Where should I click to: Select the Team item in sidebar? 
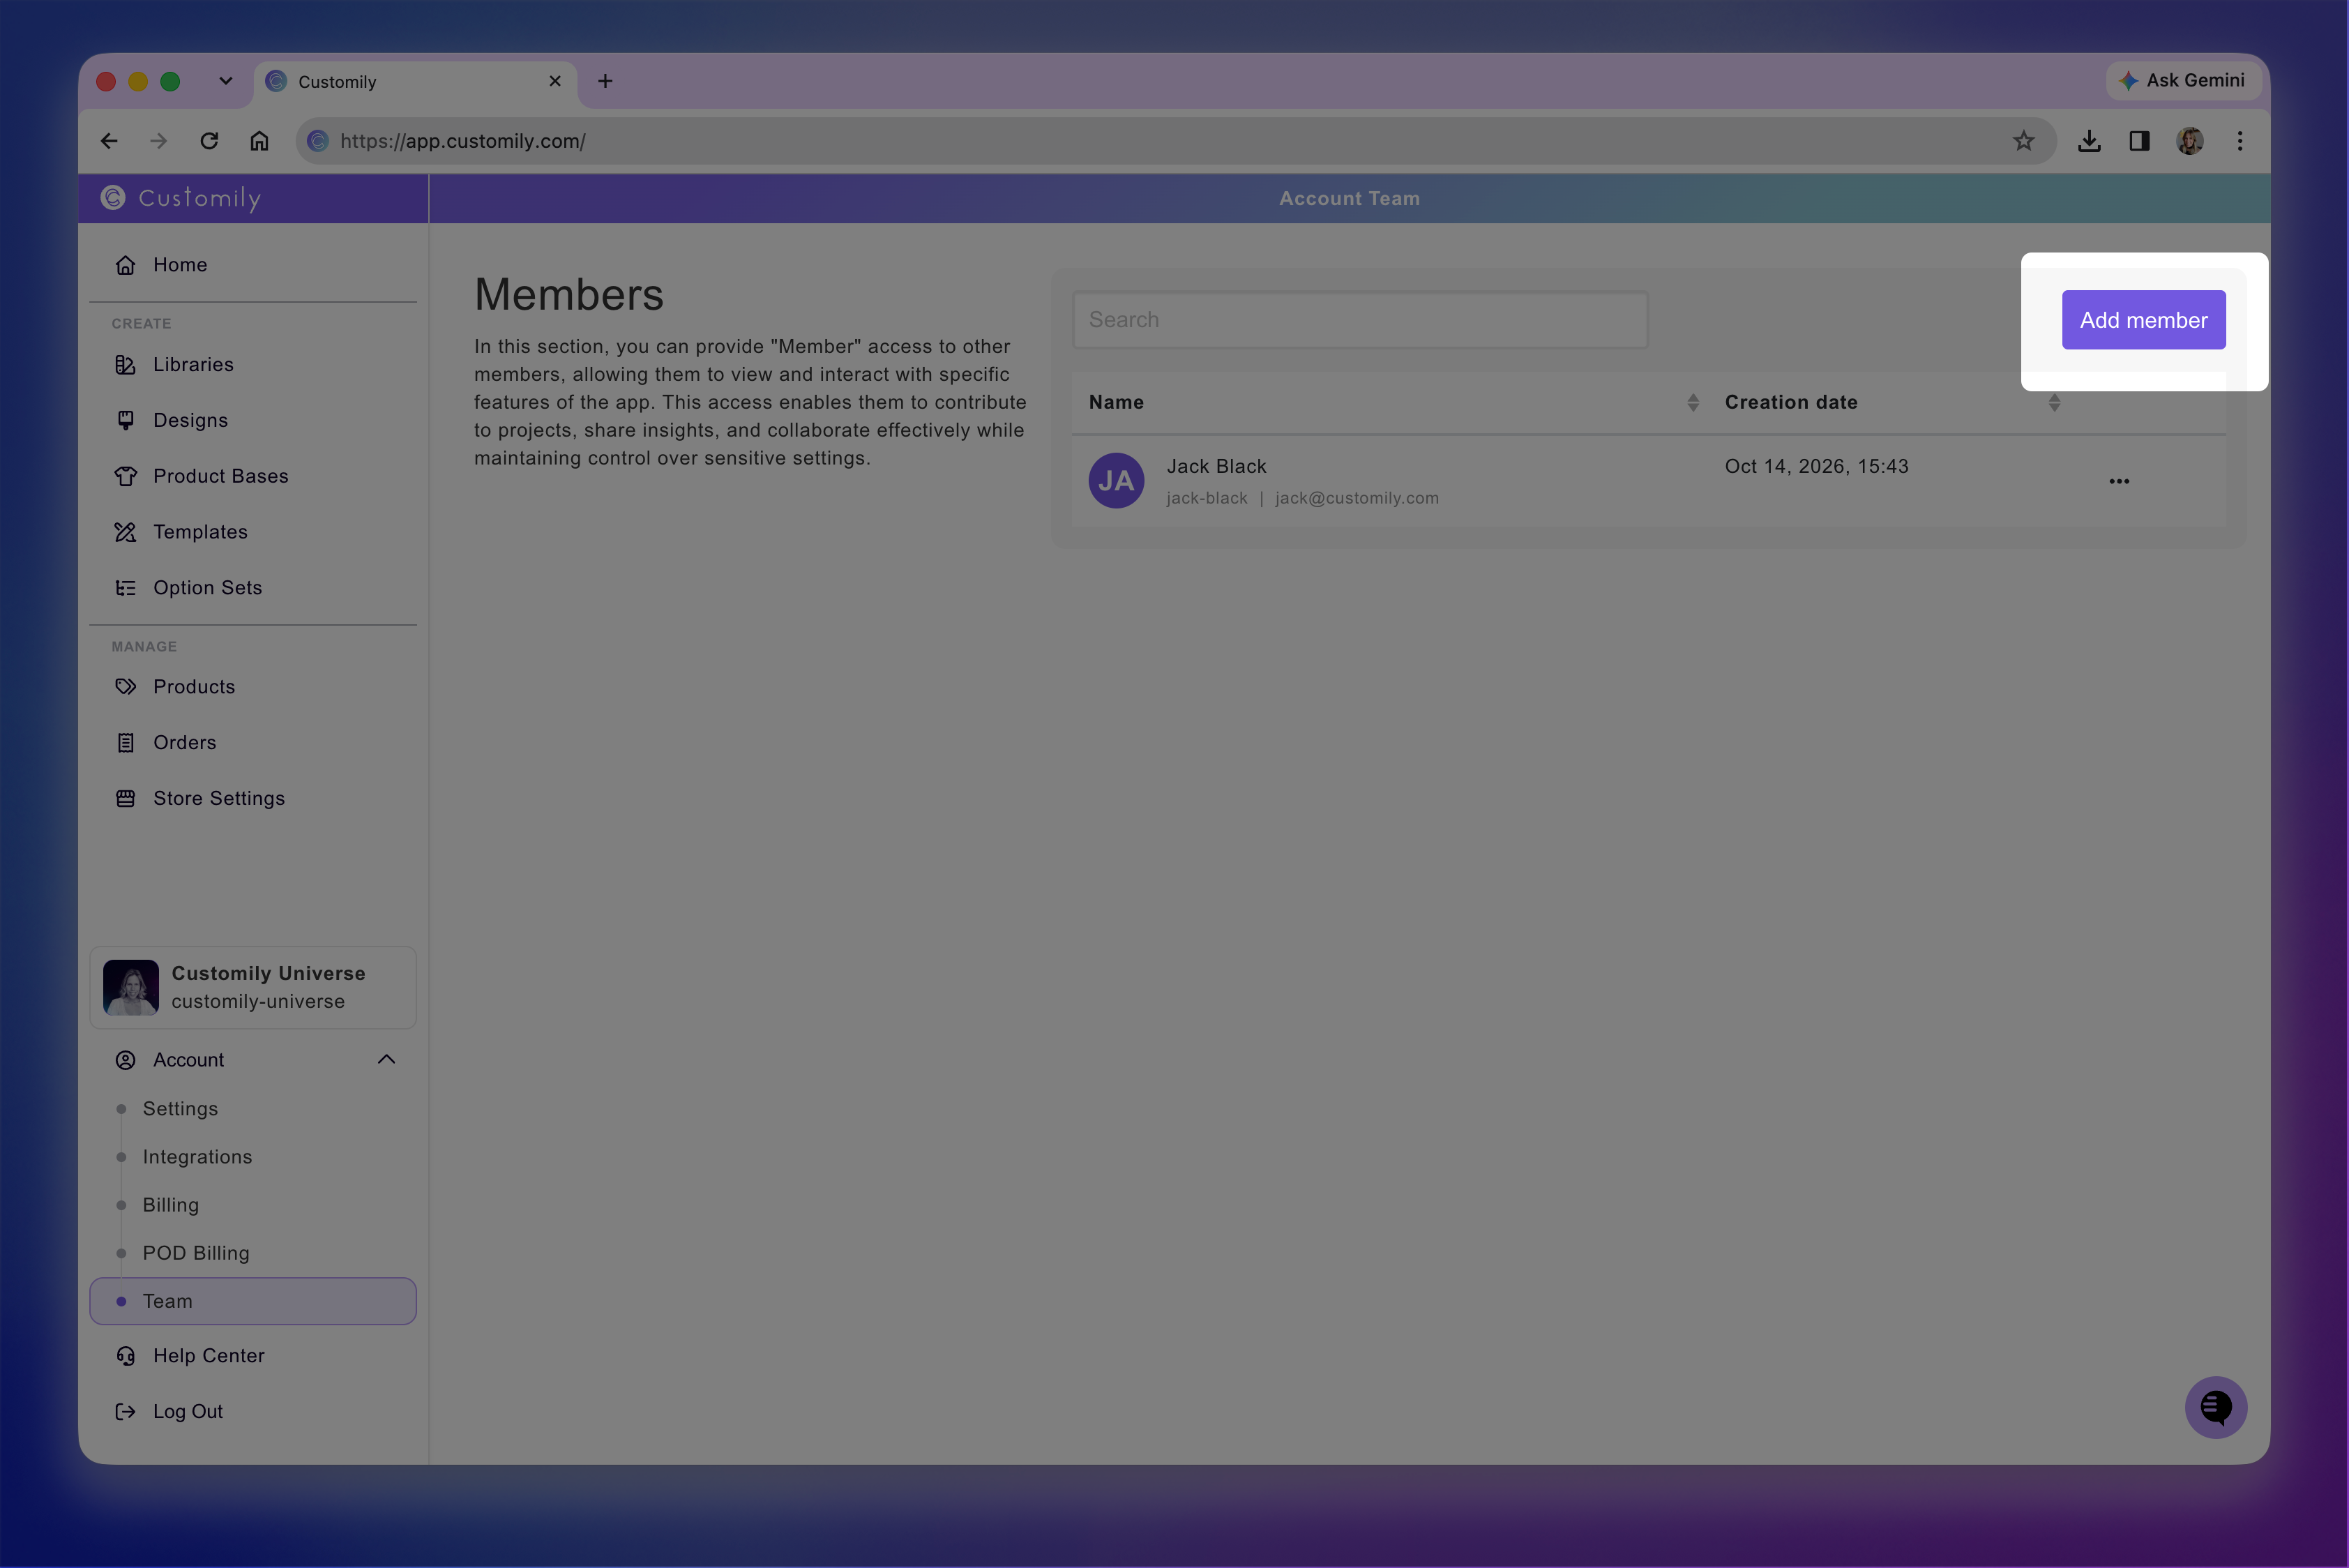pyautogui.click(x=253, y=1301)
